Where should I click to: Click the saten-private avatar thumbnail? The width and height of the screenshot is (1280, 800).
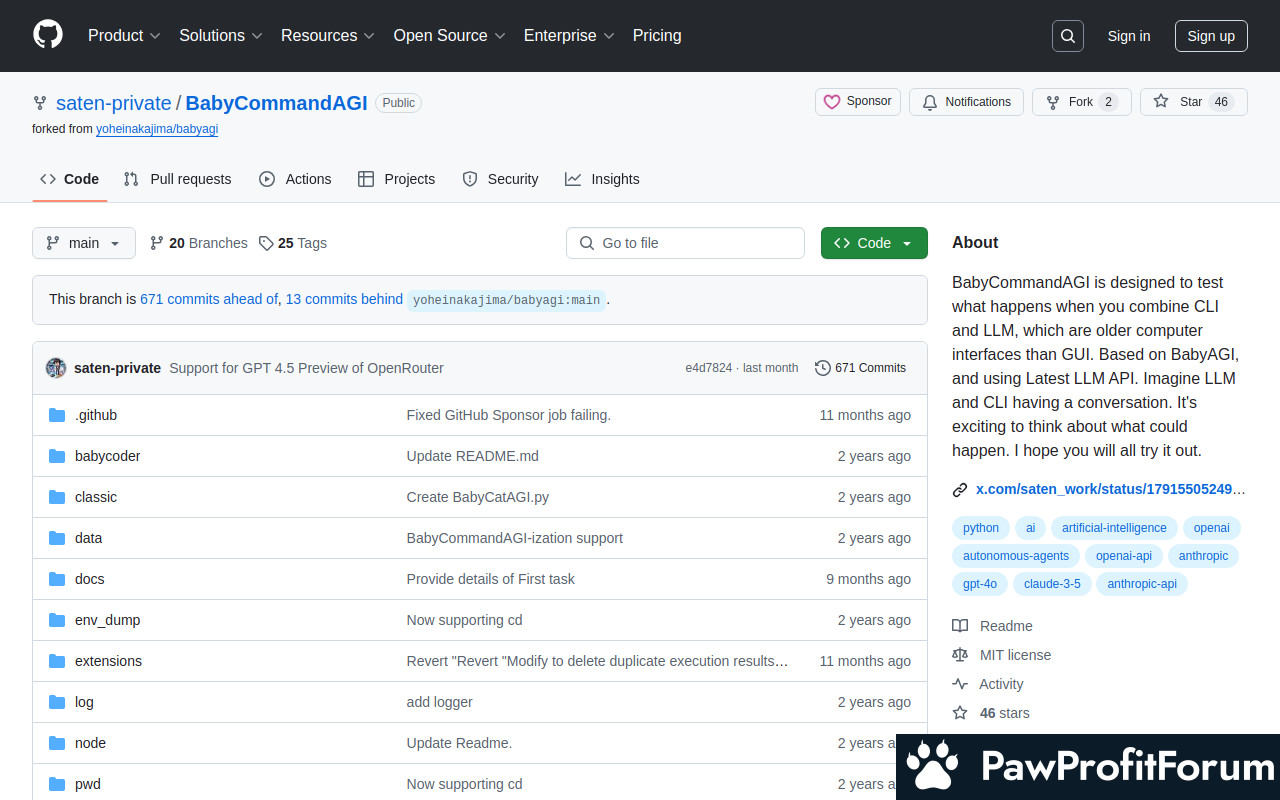(x=56, y=368)
